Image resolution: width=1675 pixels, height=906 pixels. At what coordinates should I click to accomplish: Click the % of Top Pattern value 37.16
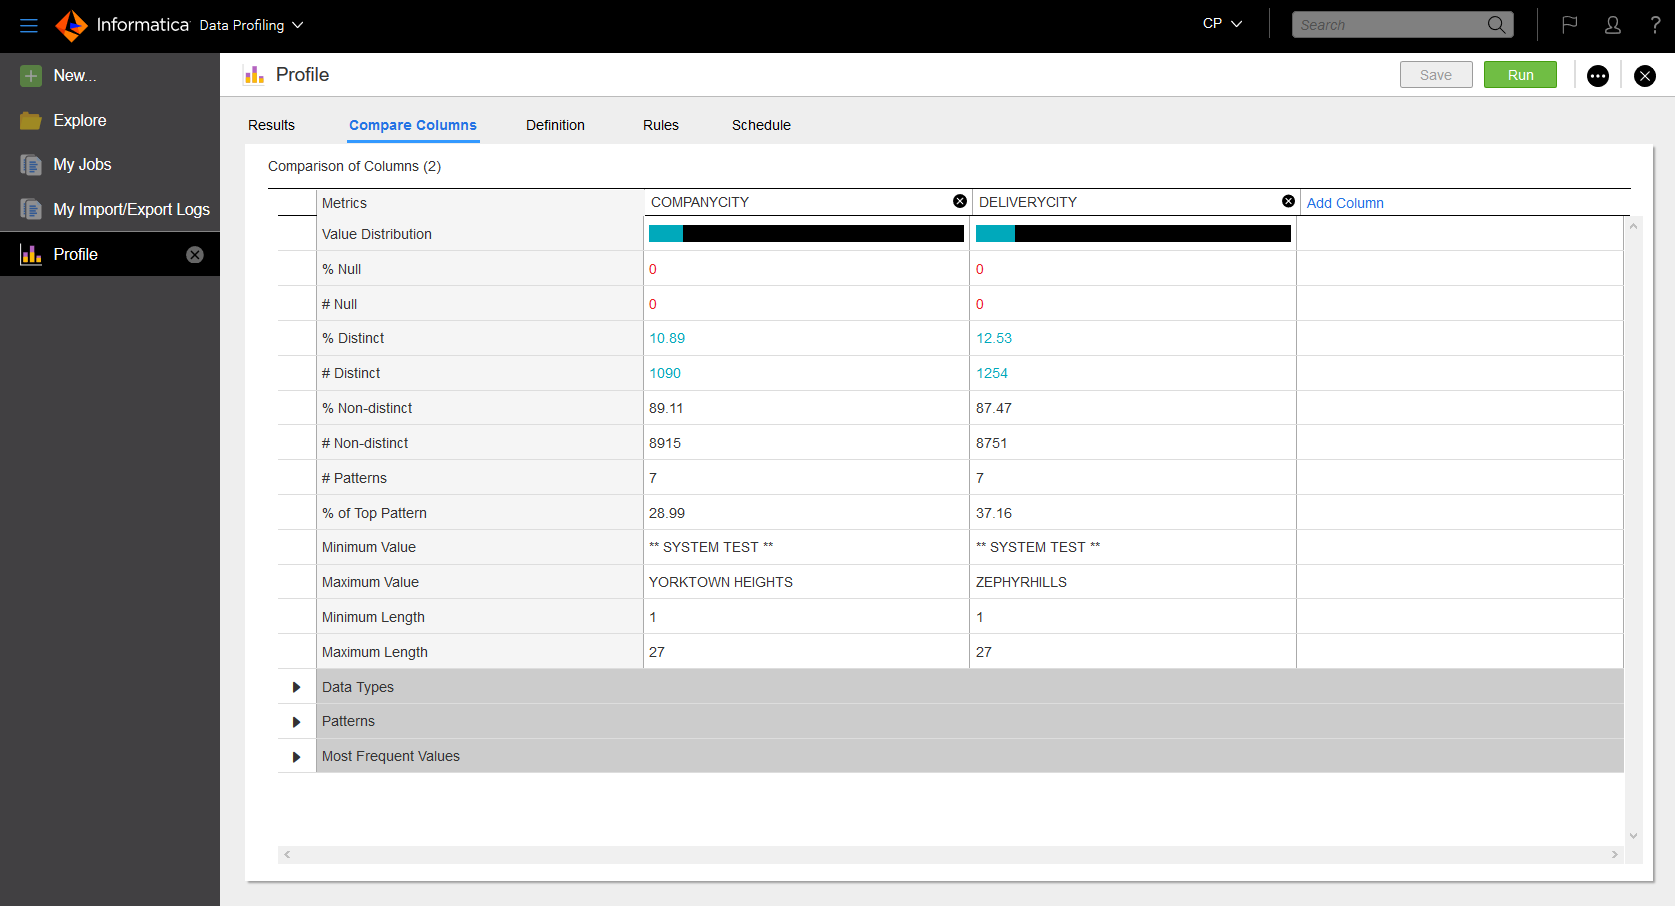994,513
